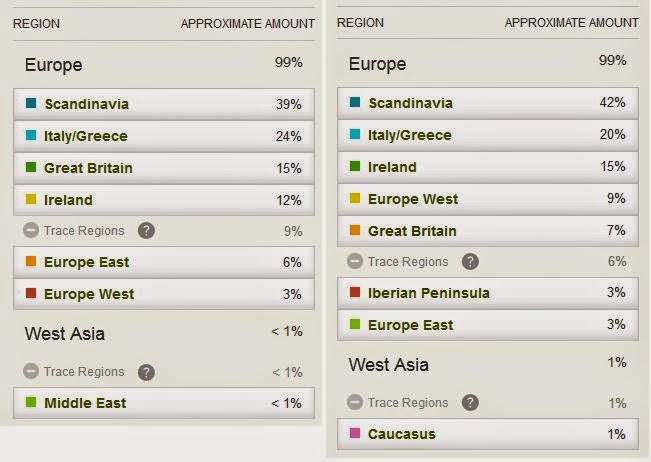Select the Scandinavia 42% region row
Viewport: 651px width, 462px height.
(x=488, y=103)
